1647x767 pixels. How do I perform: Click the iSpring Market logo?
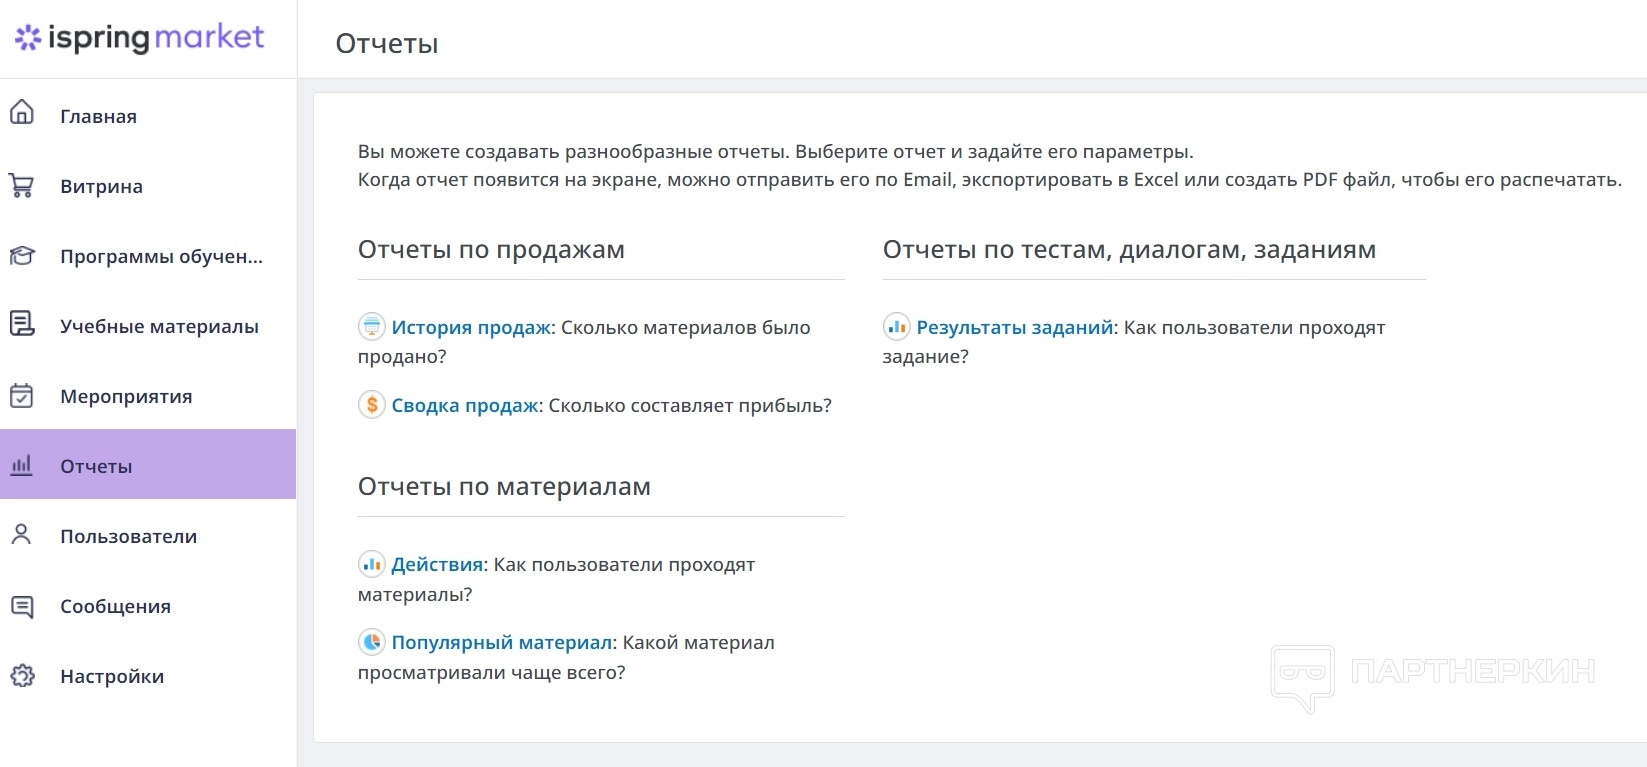(140, 38)
